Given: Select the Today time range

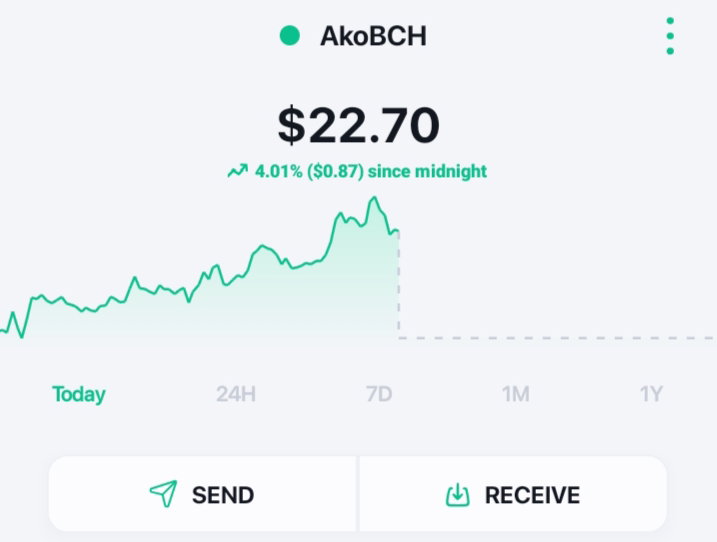Looking at the screenshot, I should (x=79, y=394).
